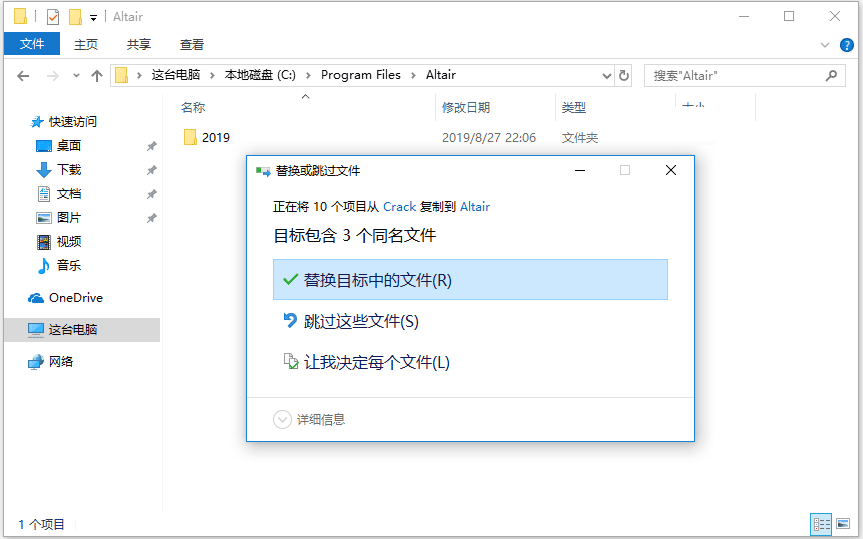Expand the ribbon with the chevron

[x=824, y=45]
